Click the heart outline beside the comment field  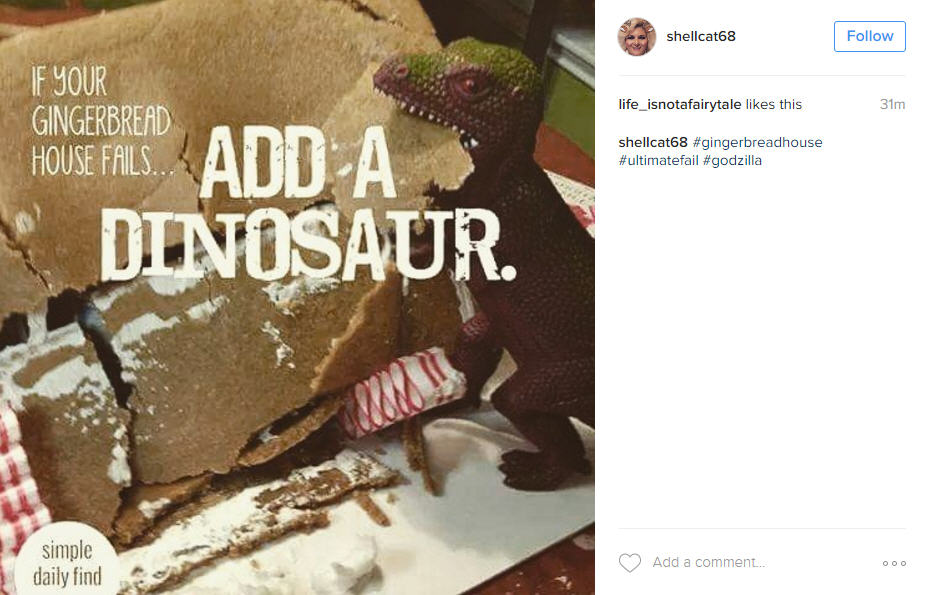tap(630, 562)
